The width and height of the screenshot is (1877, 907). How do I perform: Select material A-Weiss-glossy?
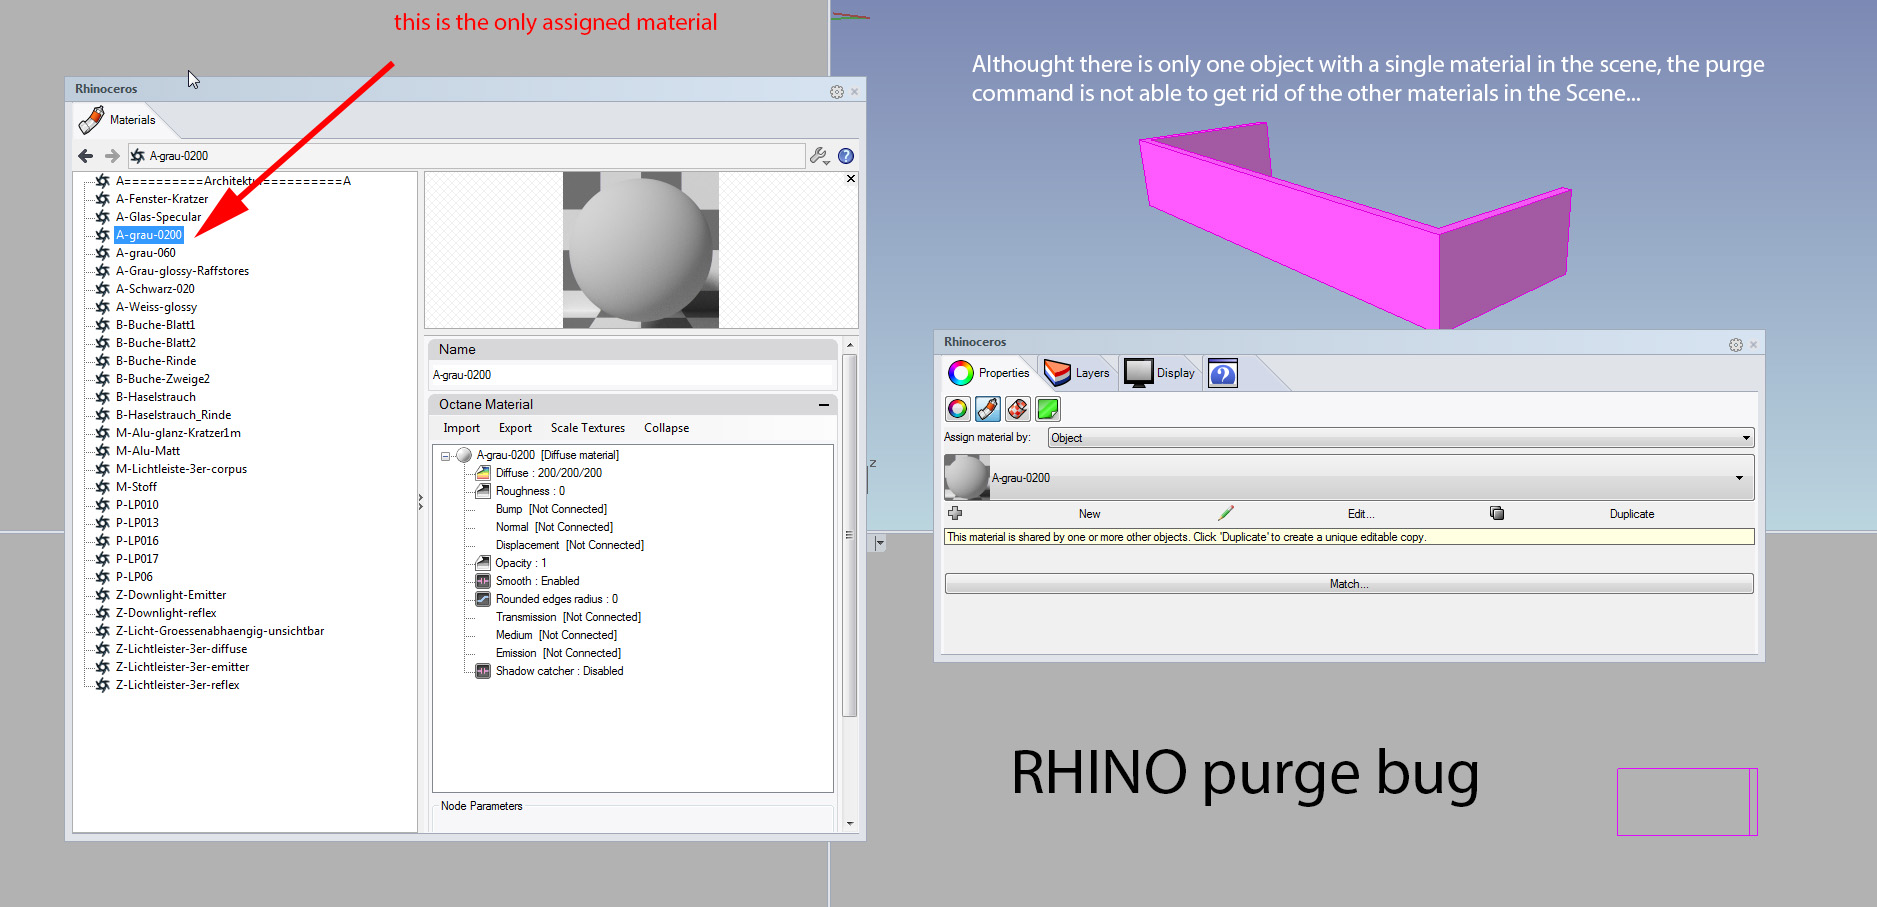coord(156,307)
